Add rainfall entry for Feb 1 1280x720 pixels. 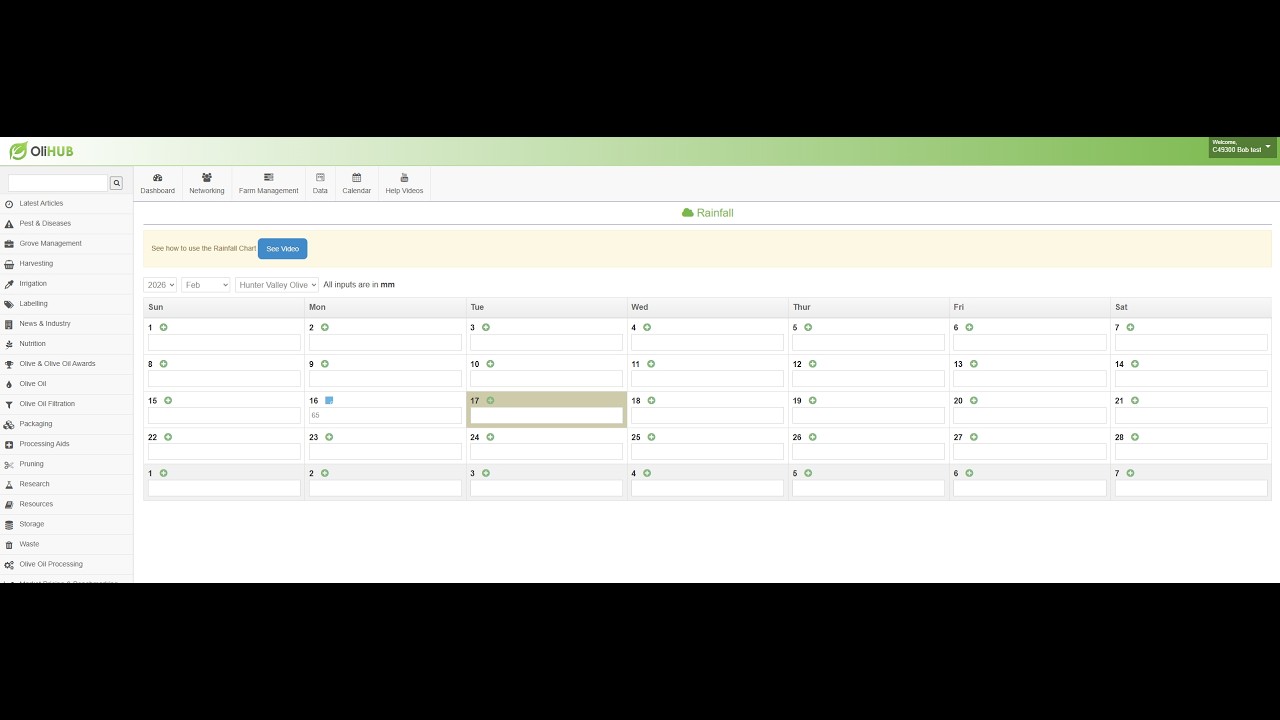click(x=164, y=327)
